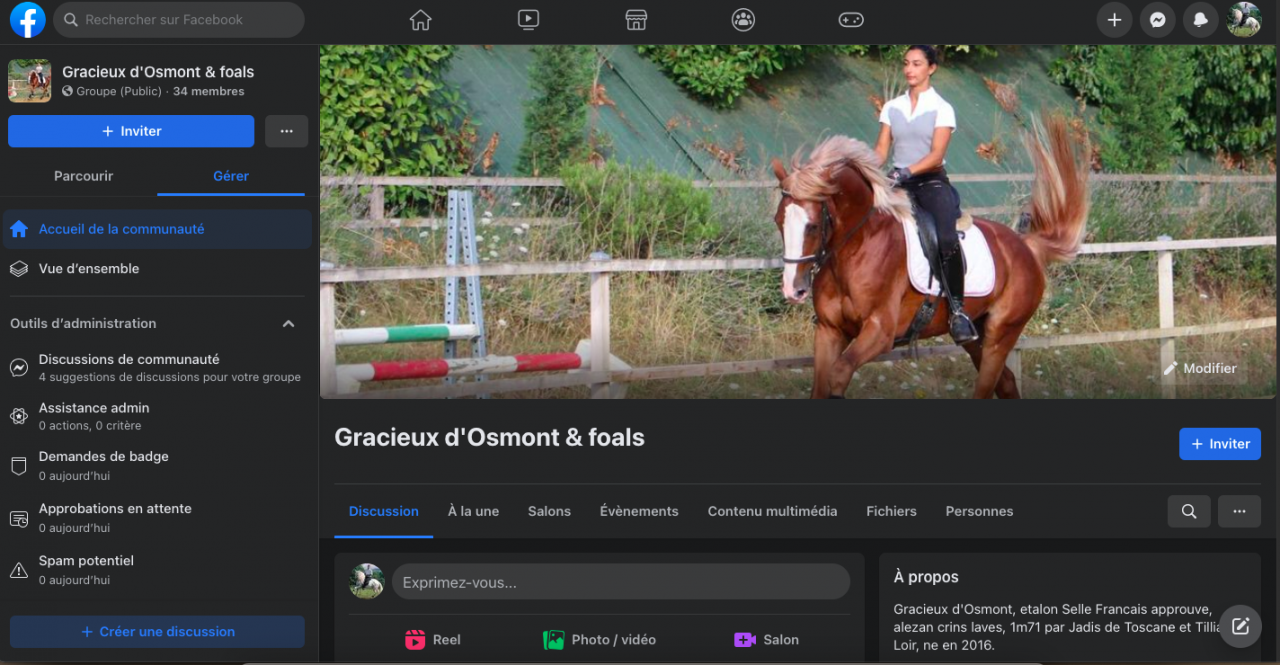Open the Marketplace icon

[636, 19]
